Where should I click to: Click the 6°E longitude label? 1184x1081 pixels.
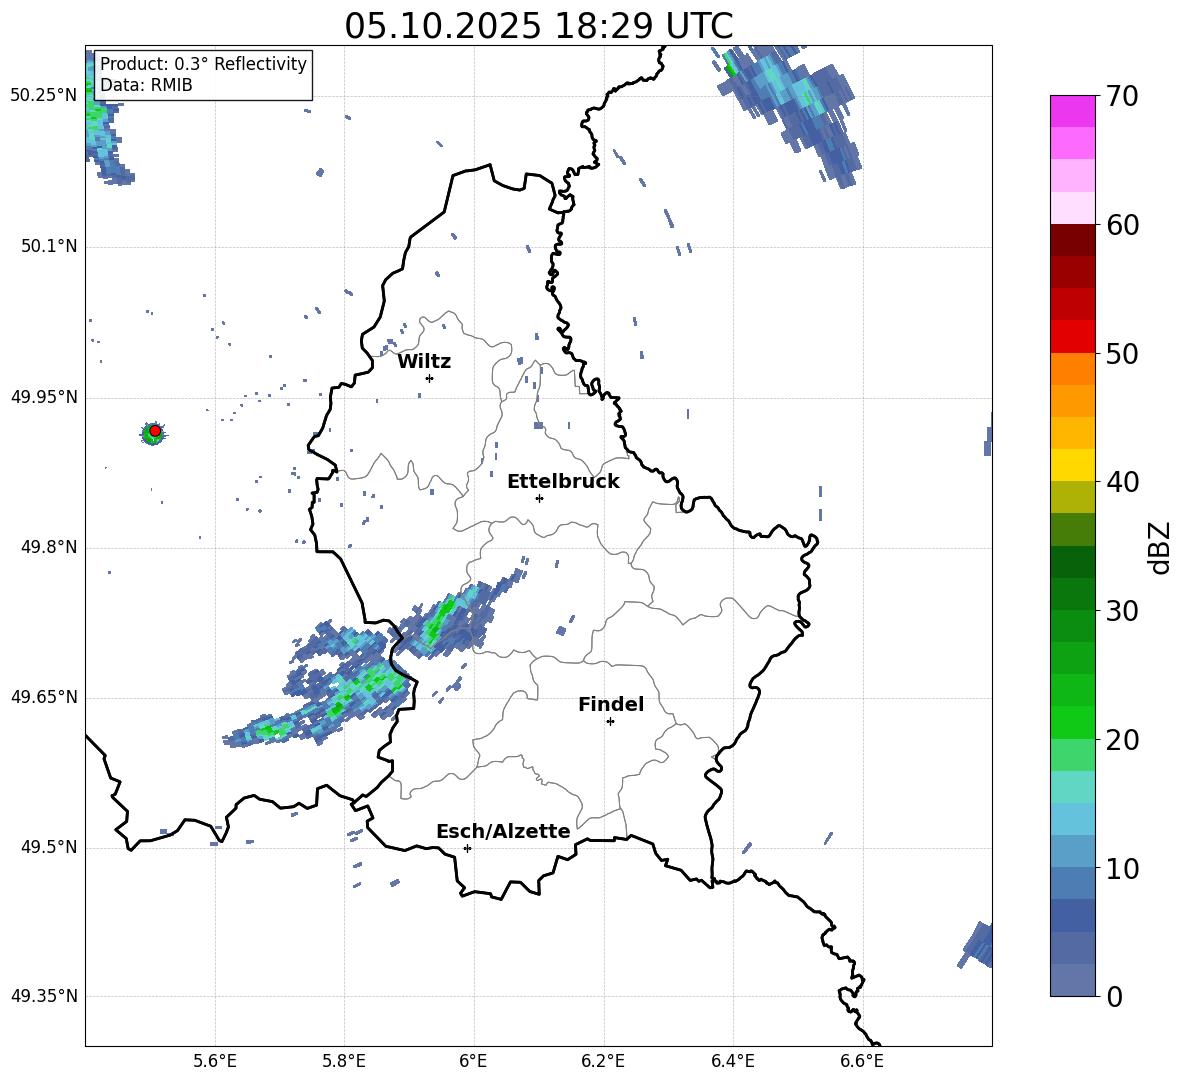coord(473,1061)
